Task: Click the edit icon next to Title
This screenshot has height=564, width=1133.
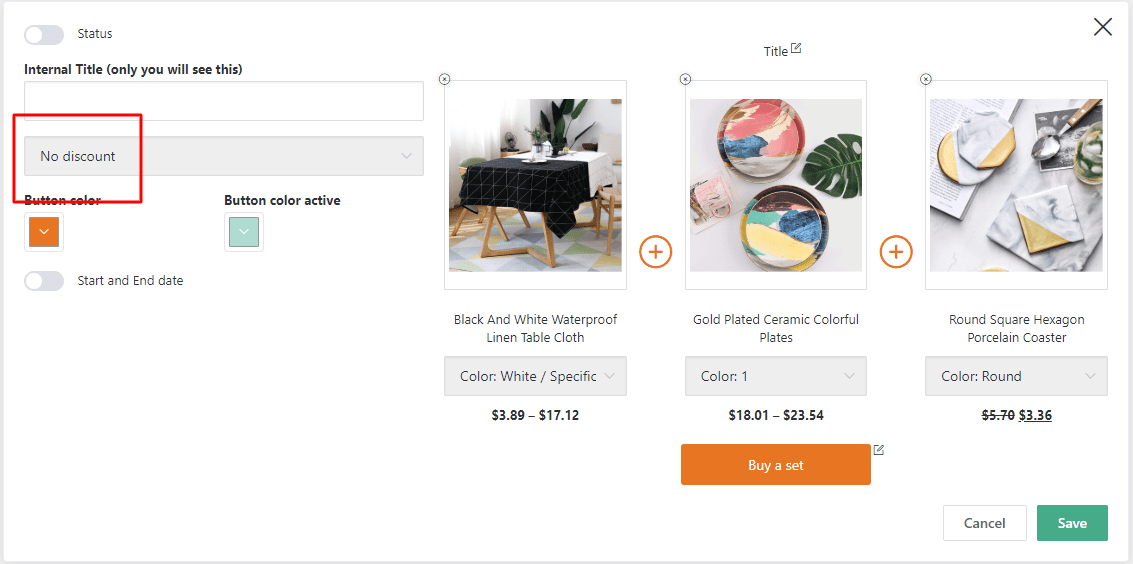Action: pyautogui.click(x=796, y=48)
